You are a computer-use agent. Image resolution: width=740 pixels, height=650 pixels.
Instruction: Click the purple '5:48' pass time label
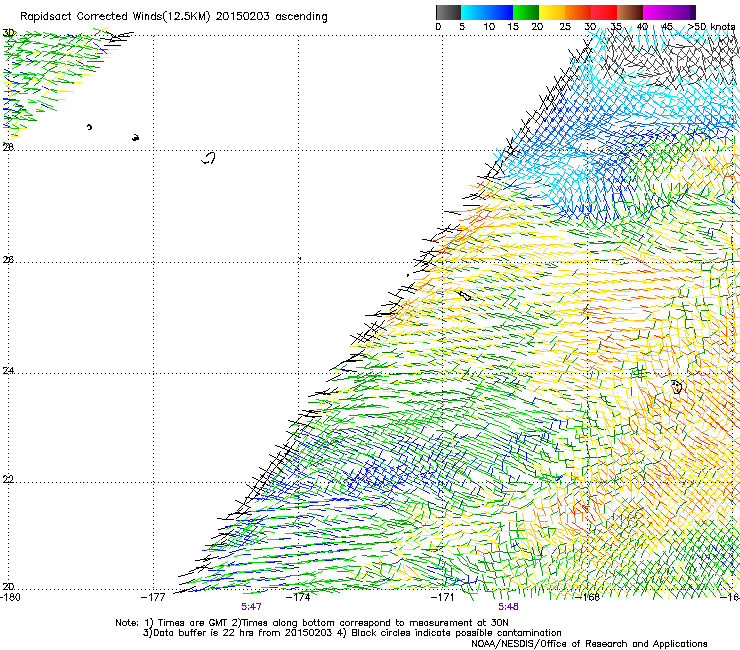tap(508, 607)
